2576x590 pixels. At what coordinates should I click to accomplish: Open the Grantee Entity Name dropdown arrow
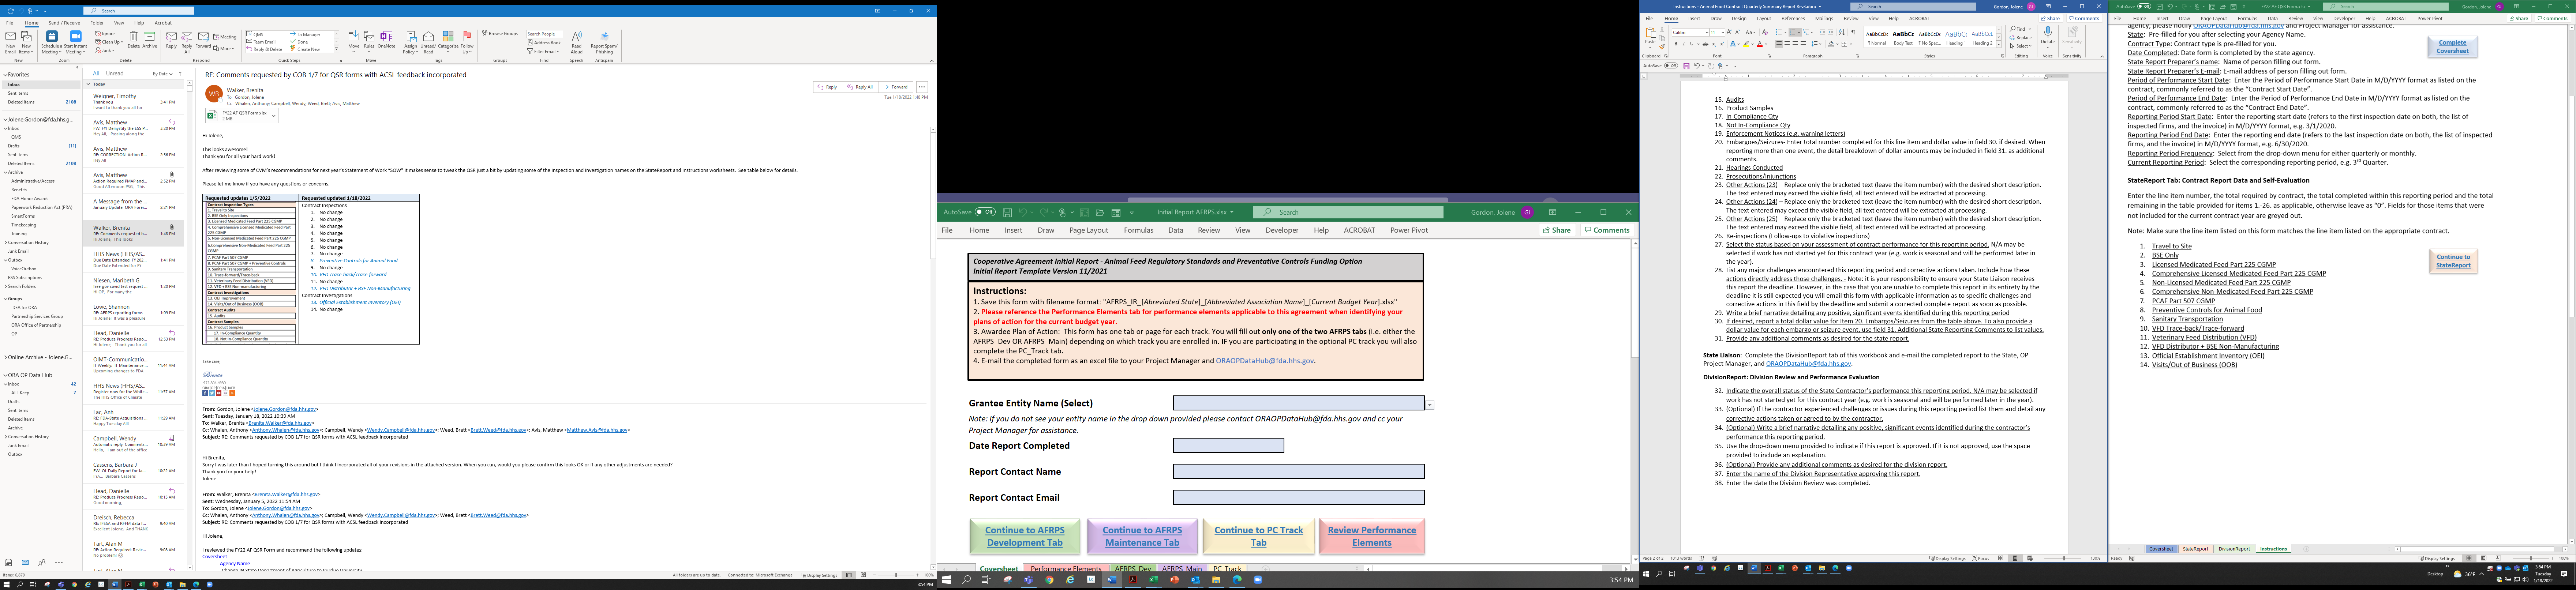pyautogui.click(x=1430, y=405)
